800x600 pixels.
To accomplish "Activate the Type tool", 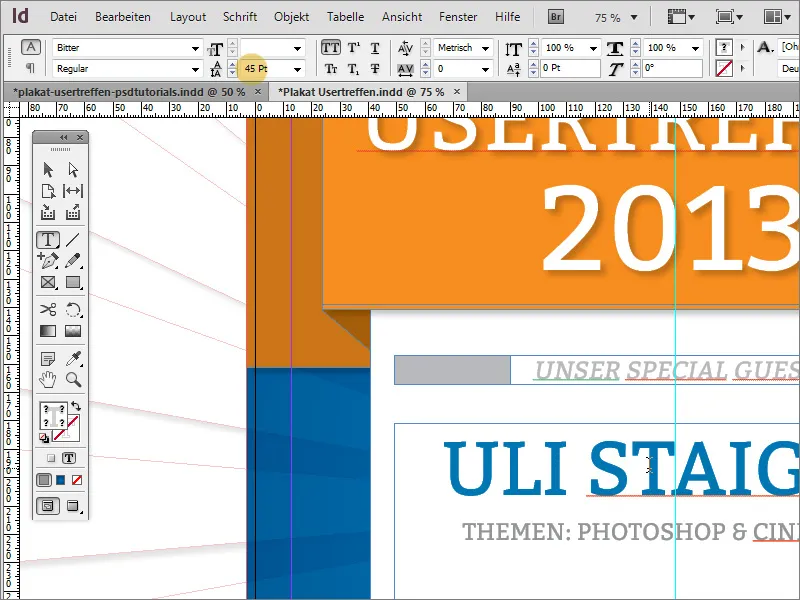I will point(48,240).
